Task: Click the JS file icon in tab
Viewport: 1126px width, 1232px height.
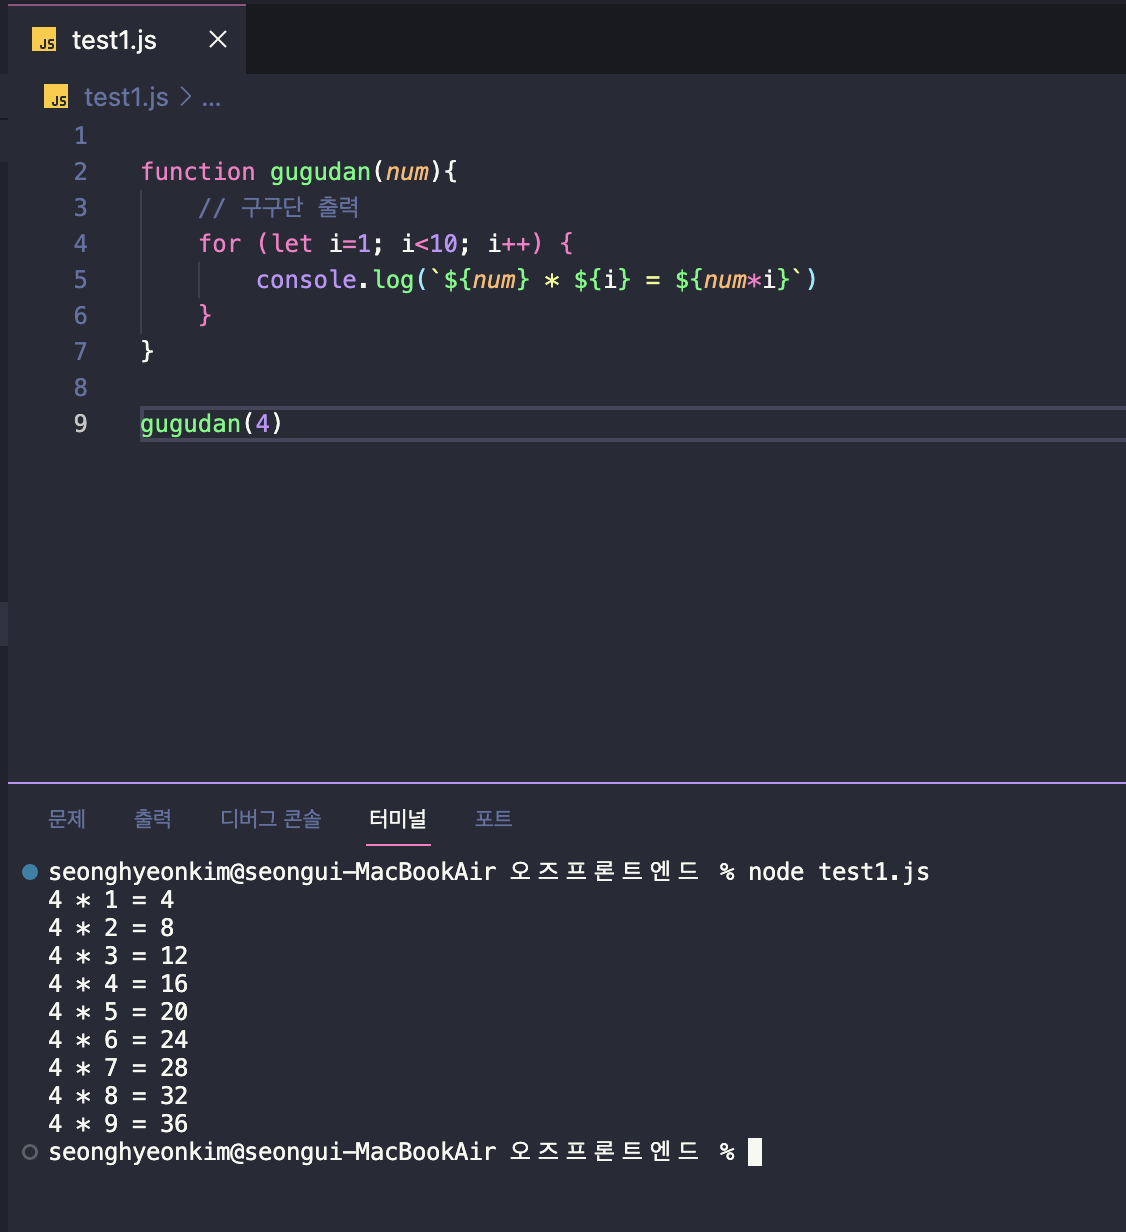Action: (x=44, y=40)
